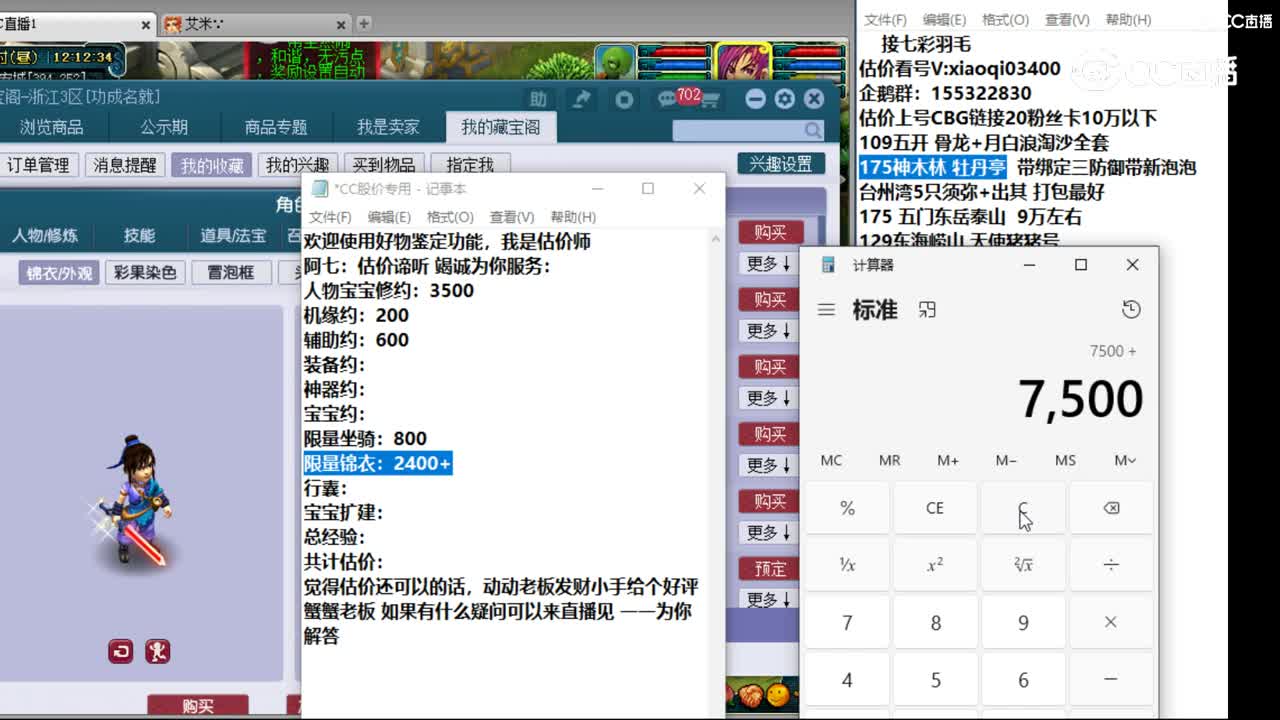This screenshot has height=720, width=1280.
Task: Open the Calculator navigation hamburger menu
Action: coord(827,310)
